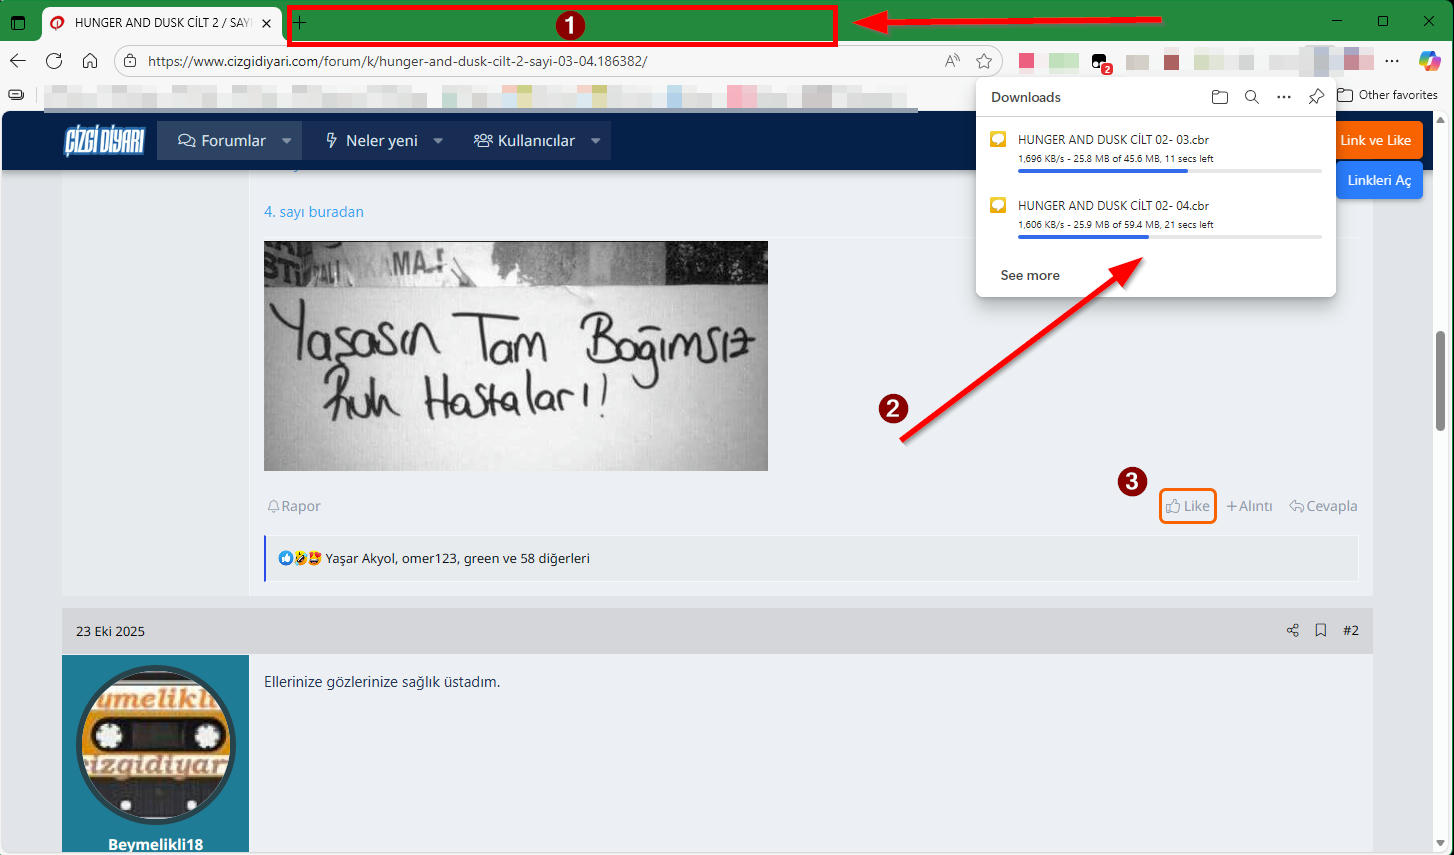Search downloads with the magnifier icon
1454x855 pixels.
coord(1251,97)
